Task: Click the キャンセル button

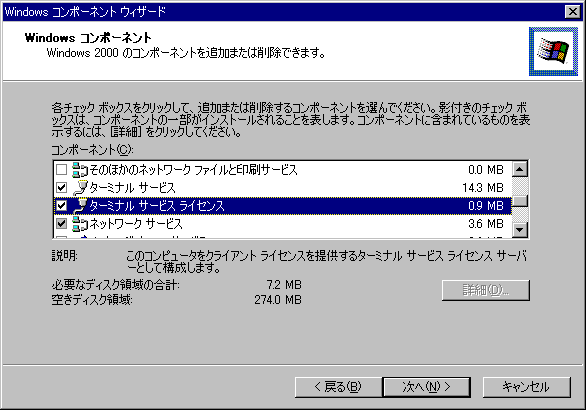Action: coord(527,387)
